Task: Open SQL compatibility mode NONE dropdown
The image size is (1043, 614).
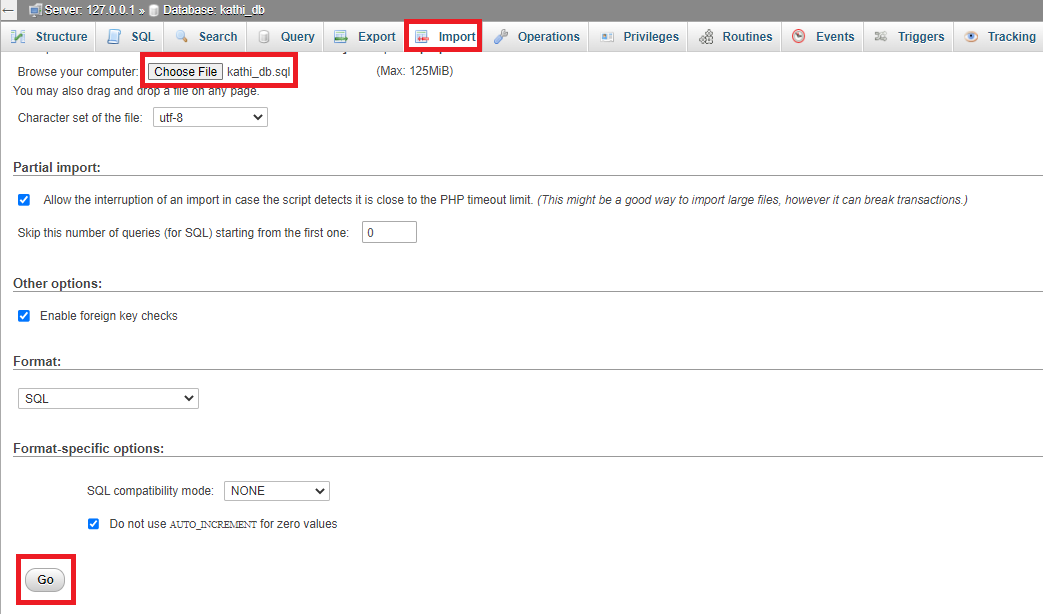Action: [x=277, y=491]
